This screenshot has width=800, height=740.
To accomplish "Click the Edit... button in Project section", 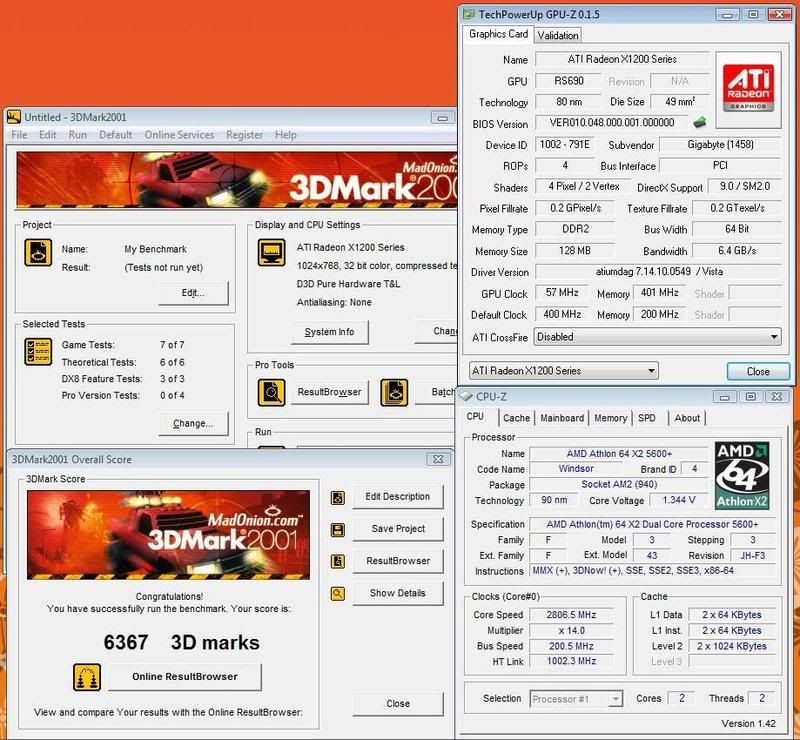I will click(193, 293).
